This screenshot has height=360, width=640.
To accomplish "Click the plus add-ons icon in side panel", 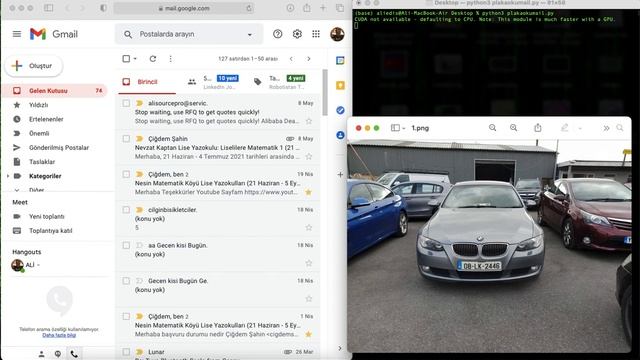I will [340, 175].
